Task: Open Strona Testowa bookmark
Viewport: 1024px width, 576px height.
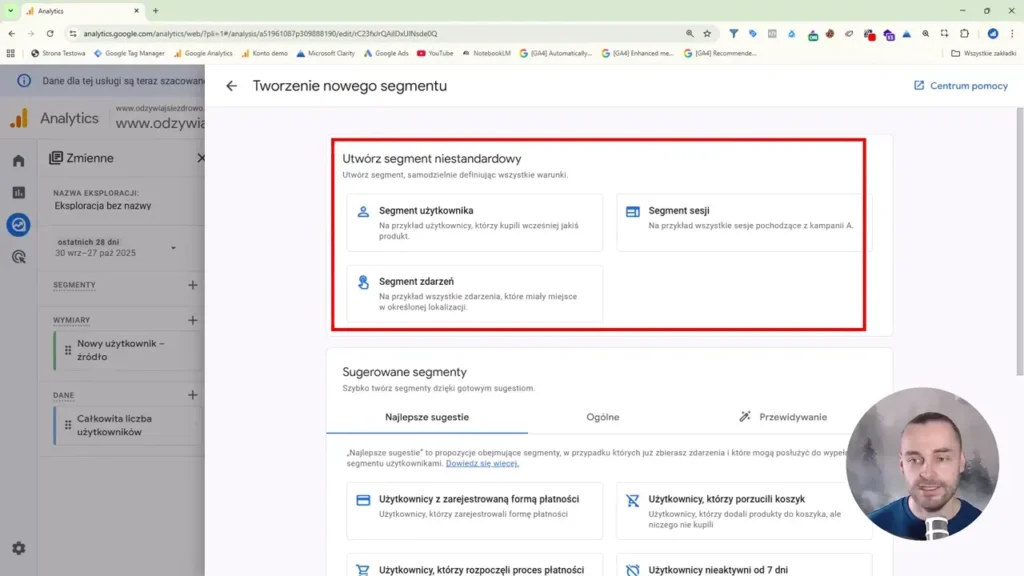Action: point(58,54)
